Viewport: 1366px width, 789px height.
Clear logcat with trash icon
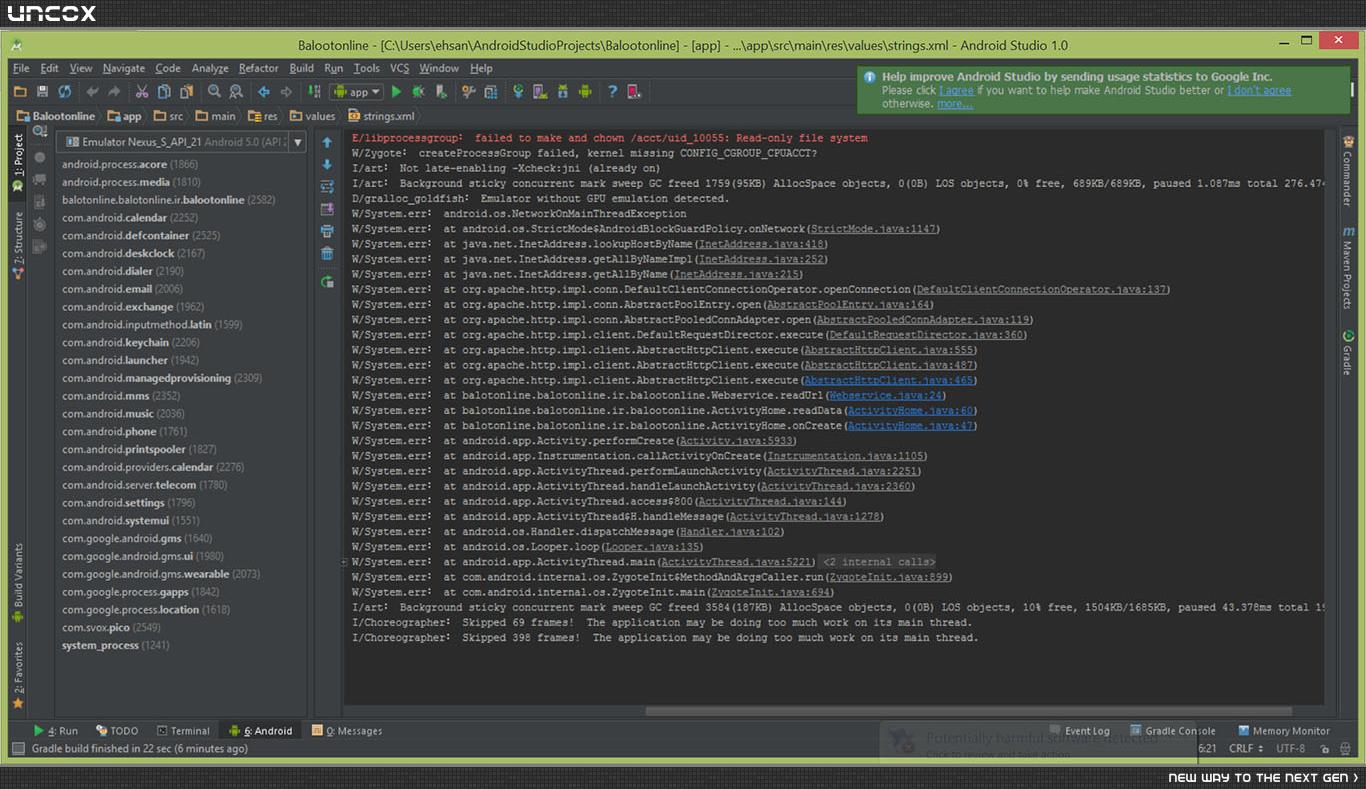pos(327,253)
